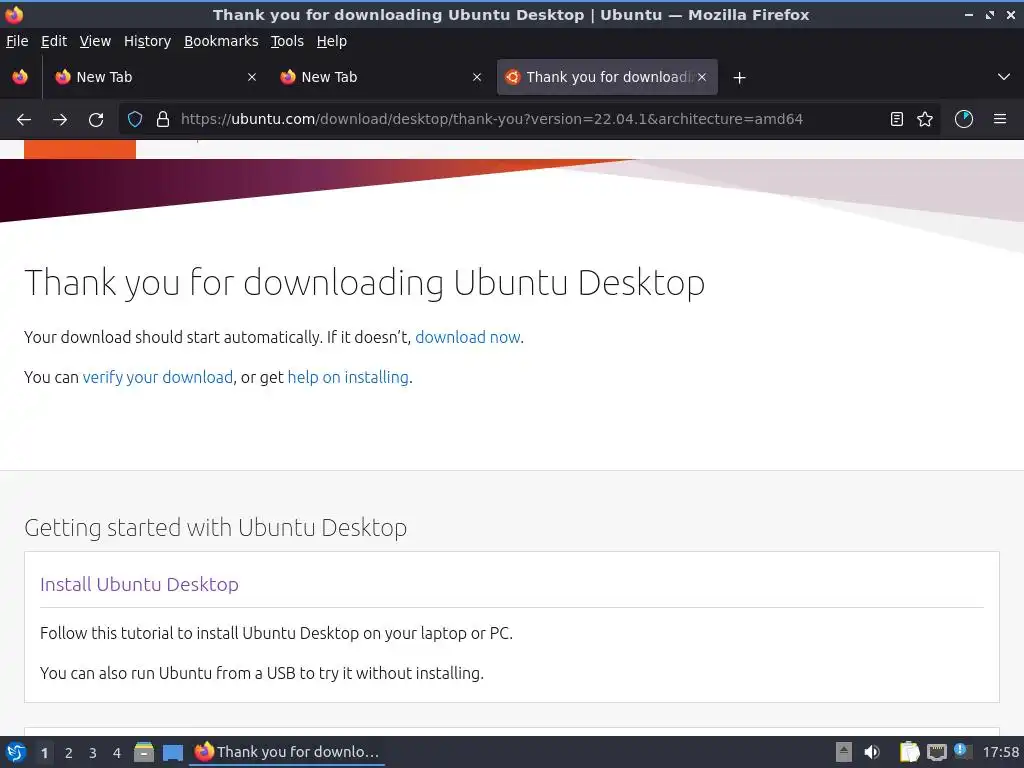Click the Getting started with Ubuntu Desktop heading
Viewport: 1024px width, 768px height.
(216, 528)
